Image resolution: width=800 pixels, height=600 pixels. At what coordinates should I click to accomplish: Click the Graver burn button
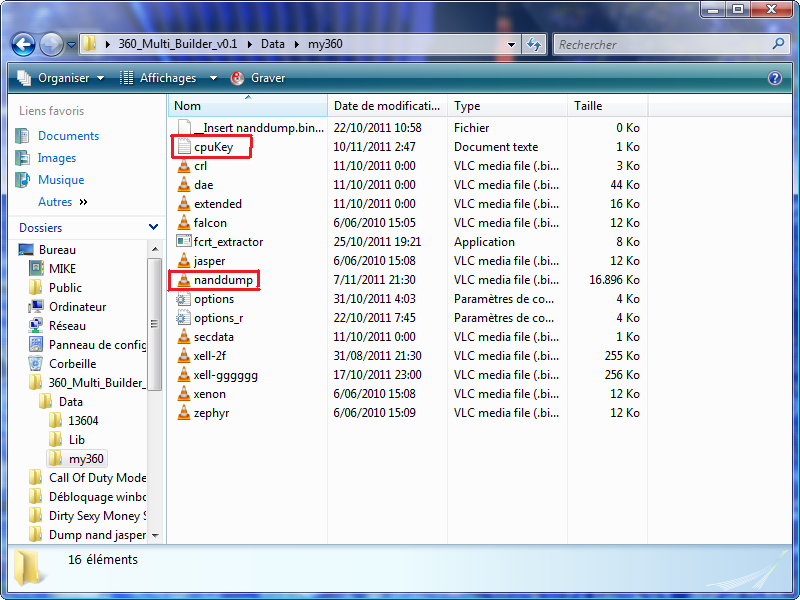click(x=258, y=78)
